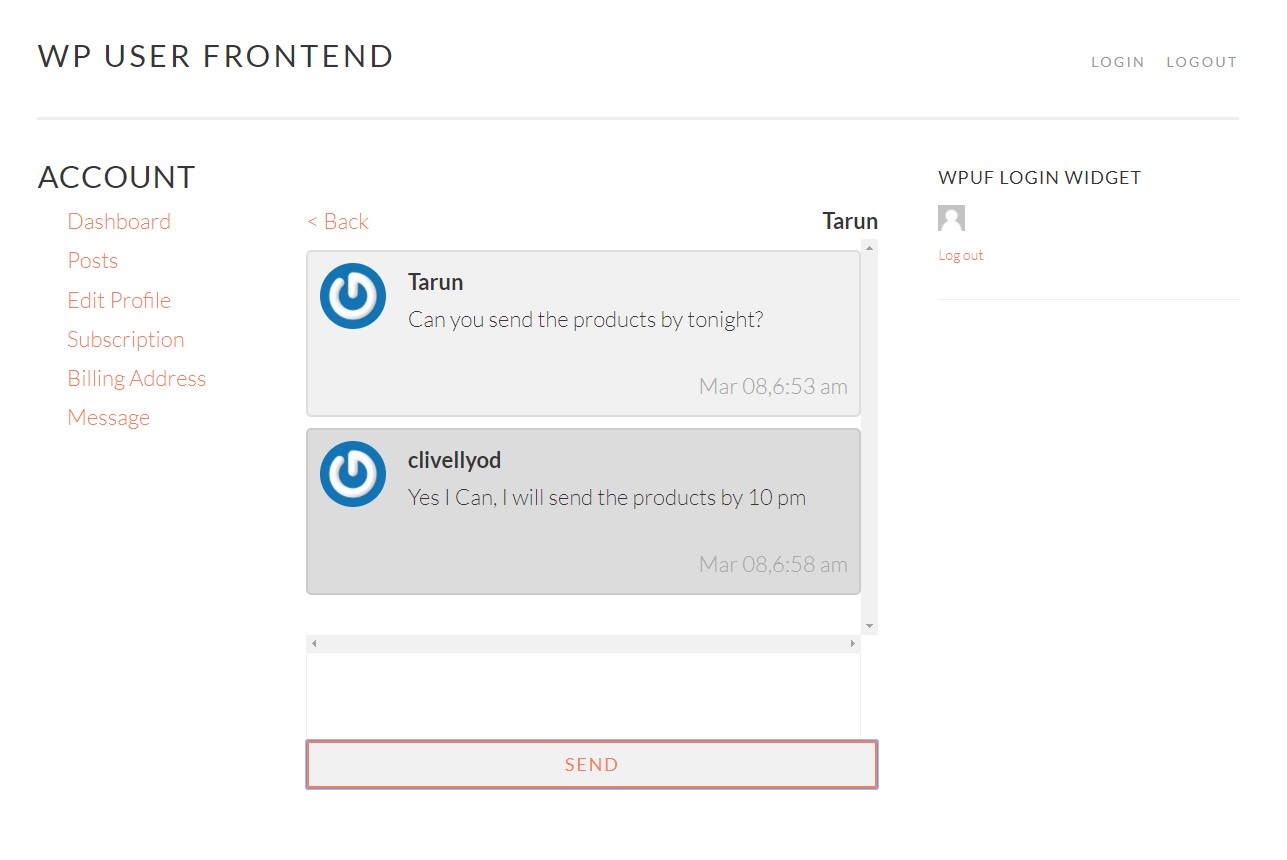1287x860 pixels.
Task: Select the Message section
Action: (108, 417)
